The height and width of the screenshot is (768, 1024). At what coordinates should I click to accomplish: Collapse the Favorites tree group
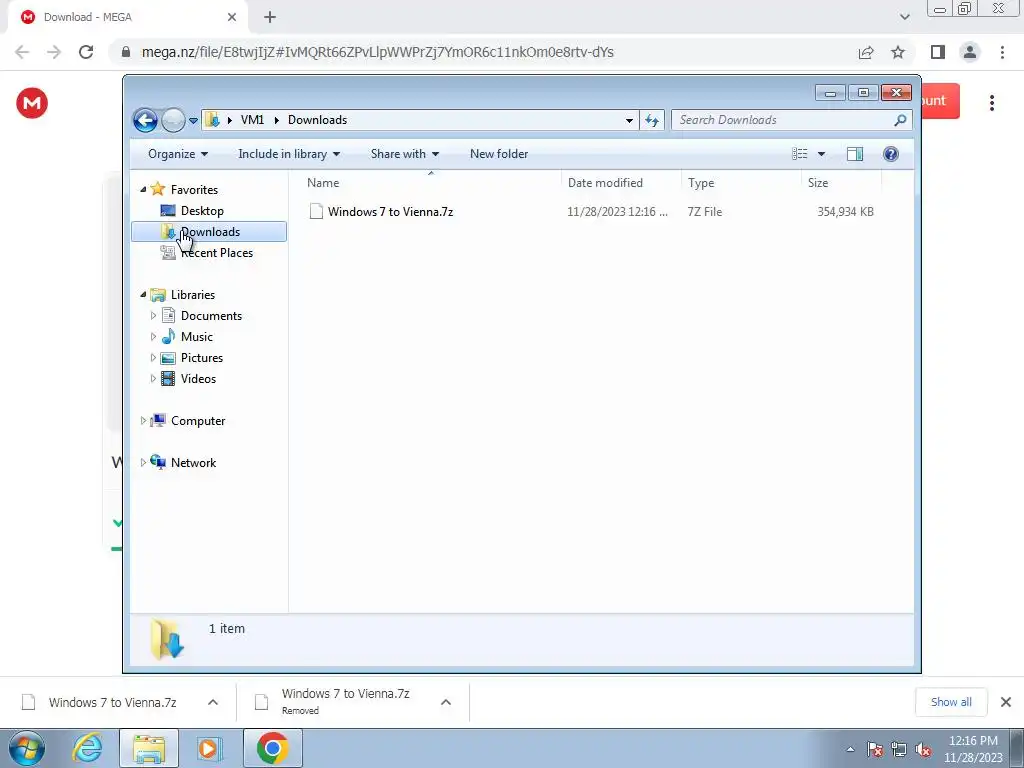click(143, 189)
